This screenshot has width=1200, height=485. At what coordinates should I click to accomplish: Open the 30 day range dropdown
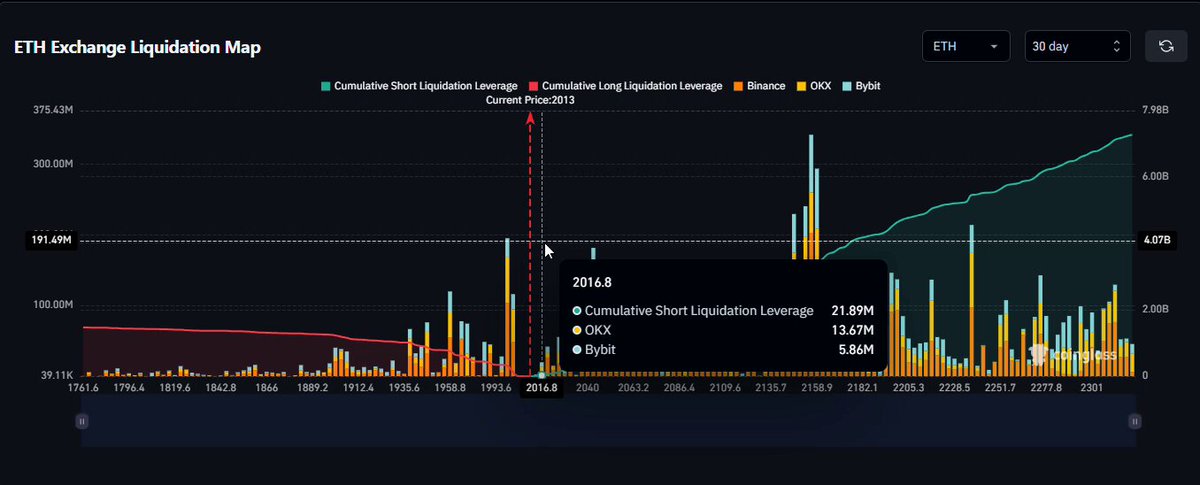(x=1077, y=46)
